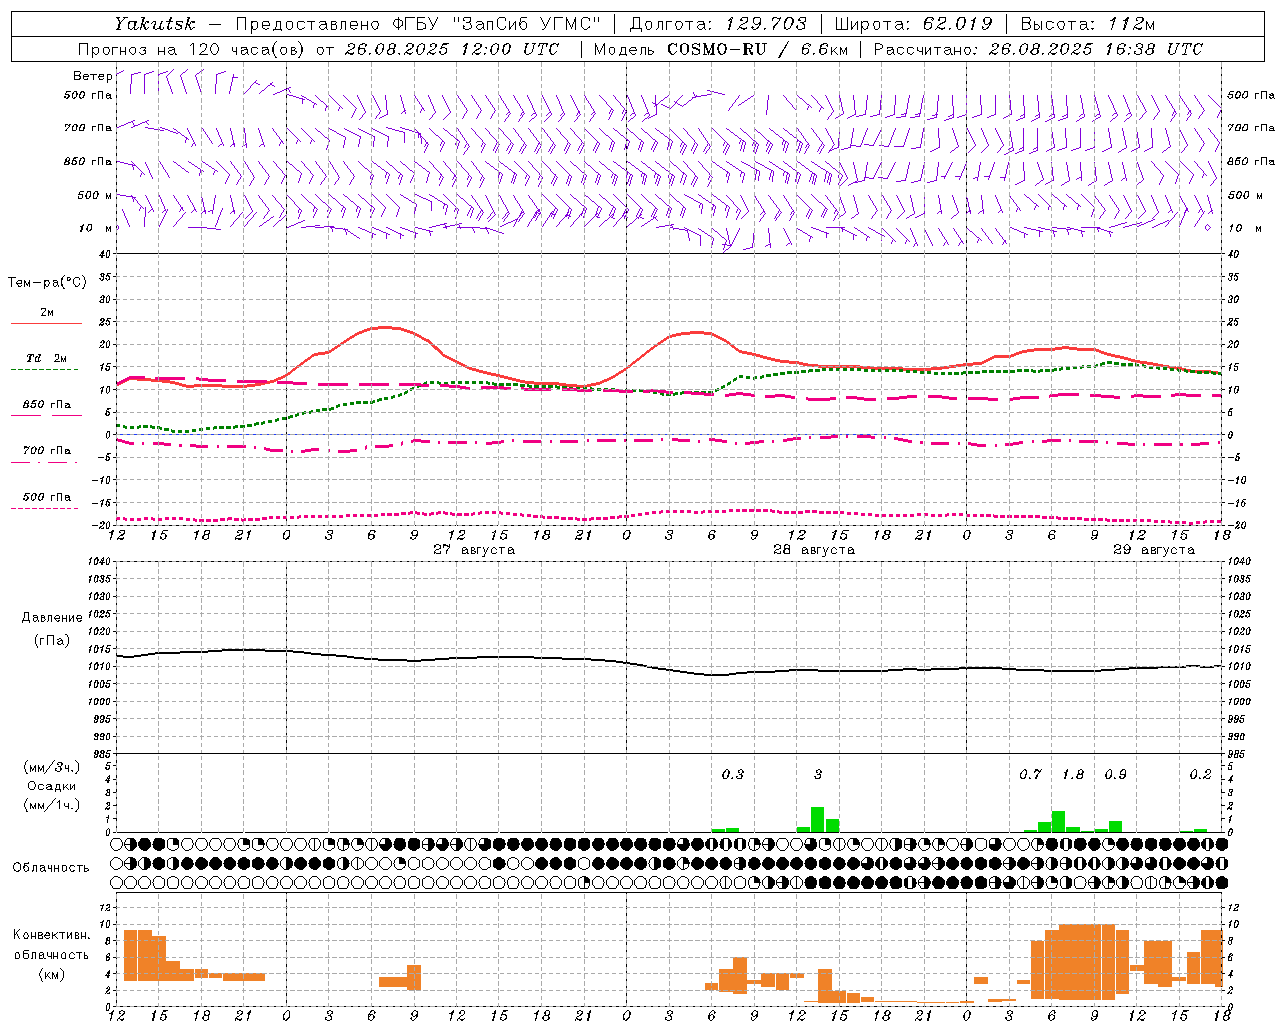Select the "Долгота: 129.703" longitude value

point(718,24)
